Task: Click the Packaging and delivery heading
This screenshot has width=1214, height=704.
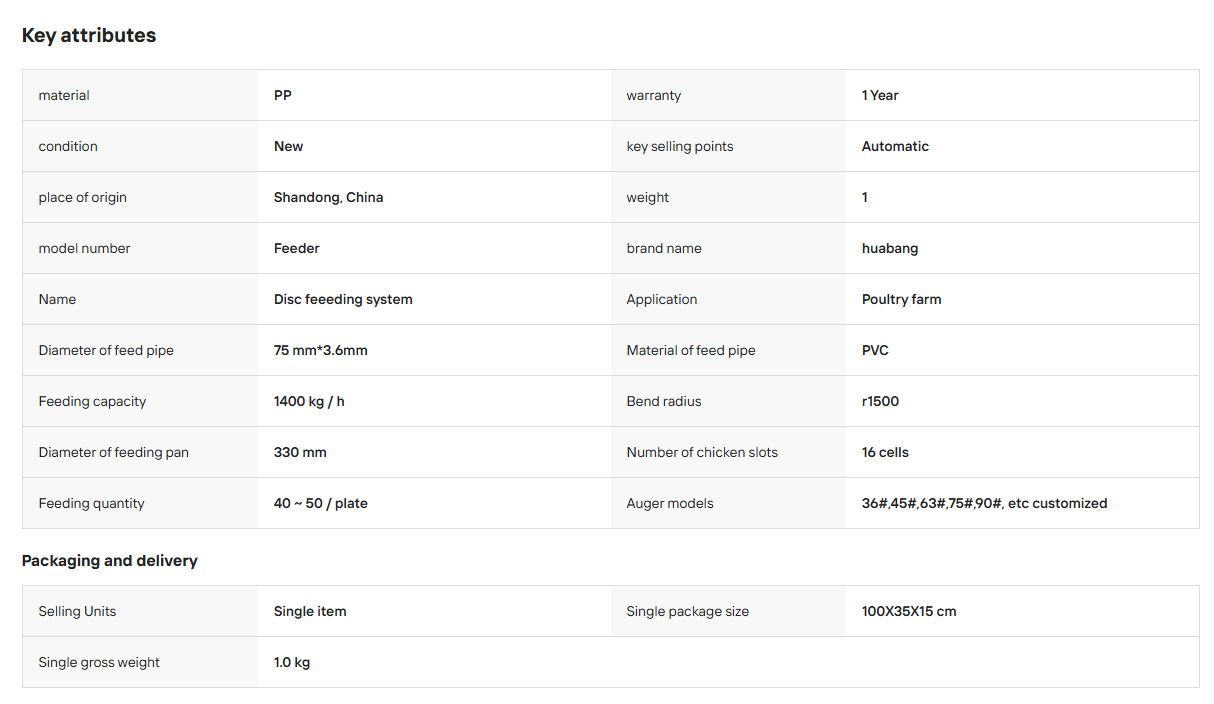Action: coord(110,560)
